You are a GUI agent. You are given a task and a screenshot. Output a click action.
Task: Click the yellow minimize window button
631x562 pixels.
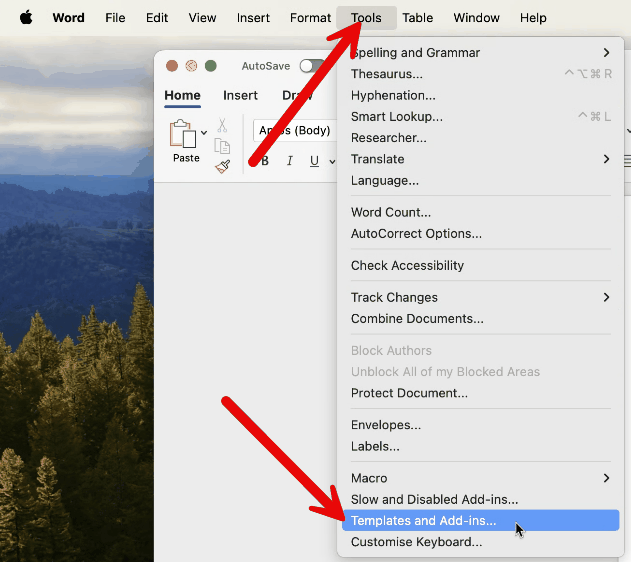192,66
